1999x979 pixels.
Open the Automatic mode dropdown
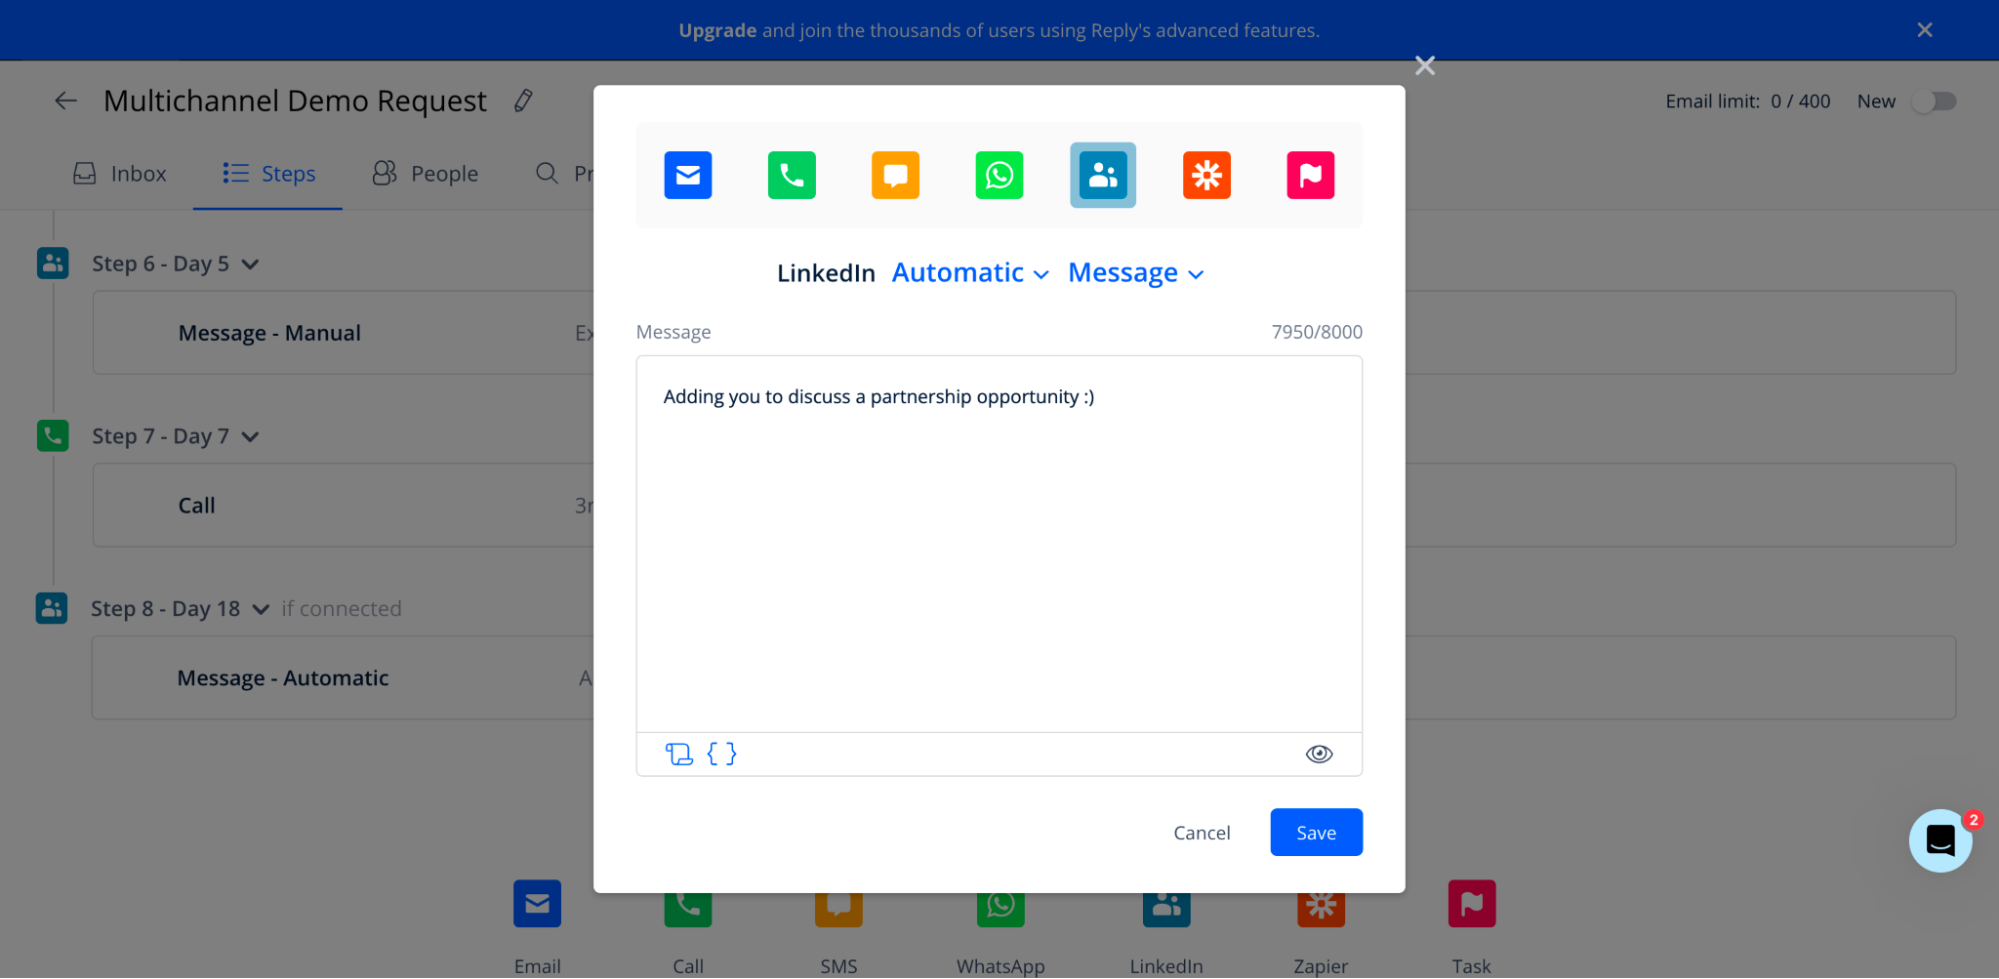970,273
